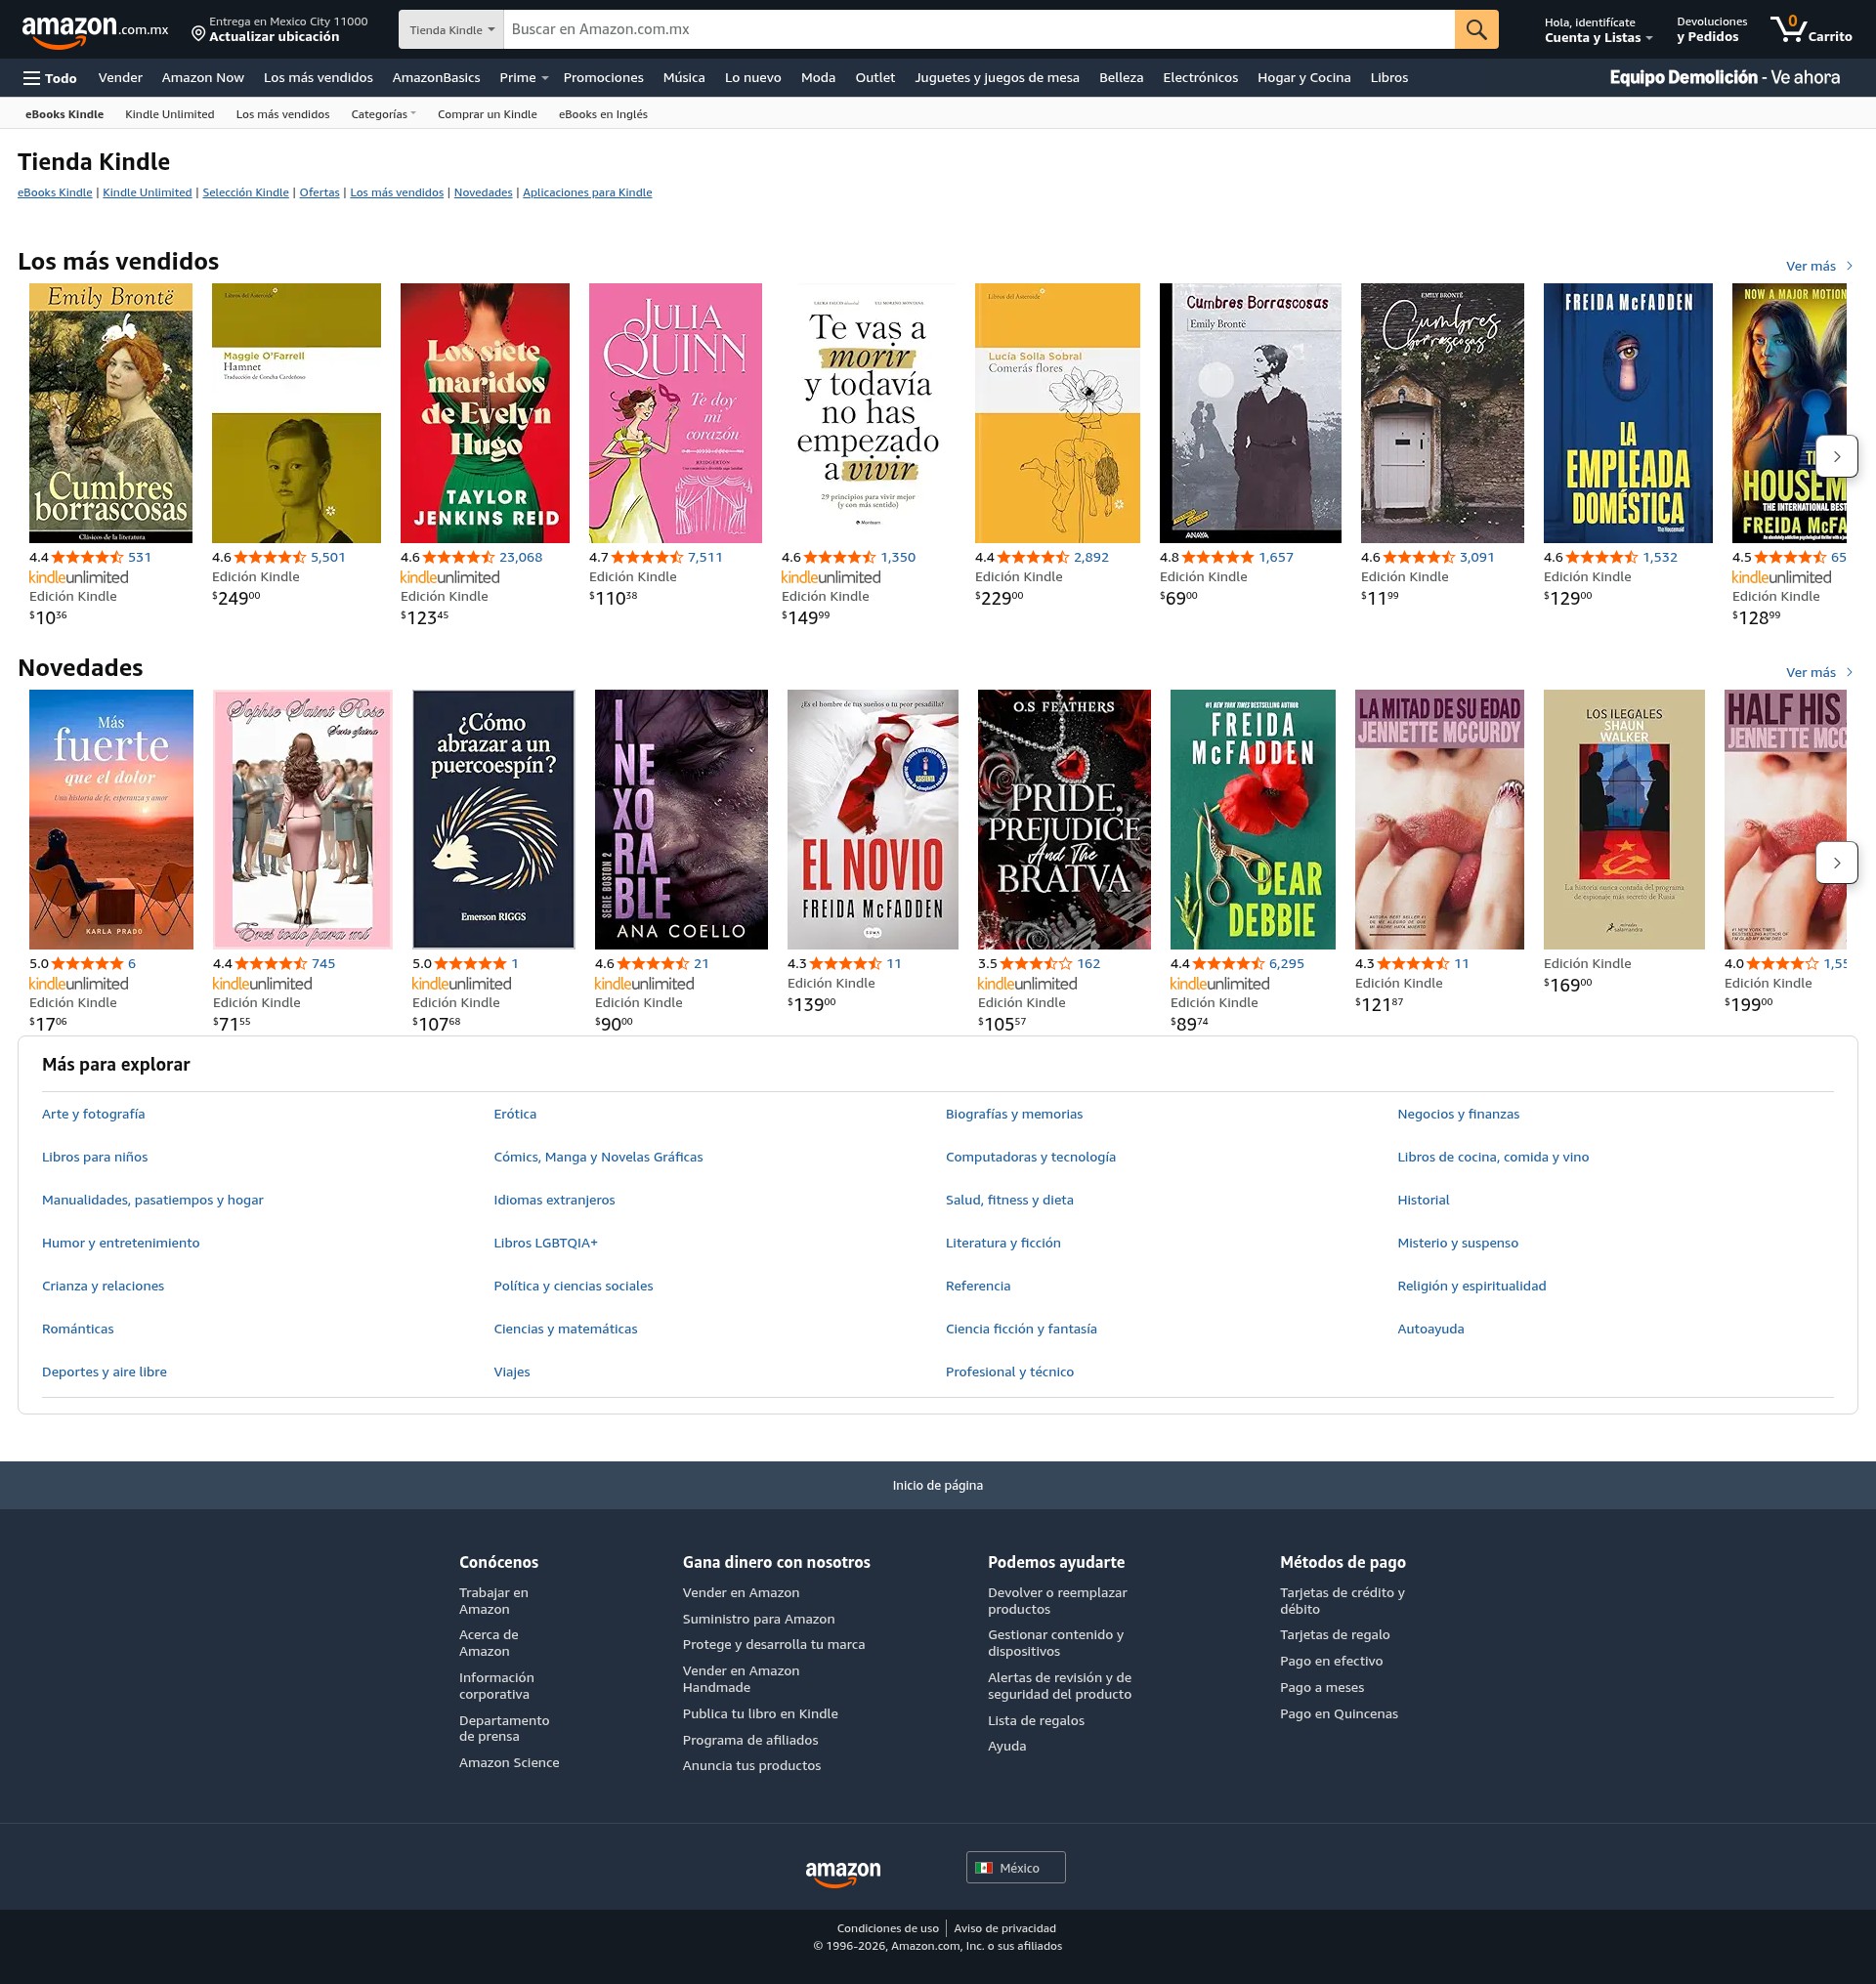Open the Tienda Kindle search category dropdown
The image size is (1876, 1984).
tap(451, 29)
